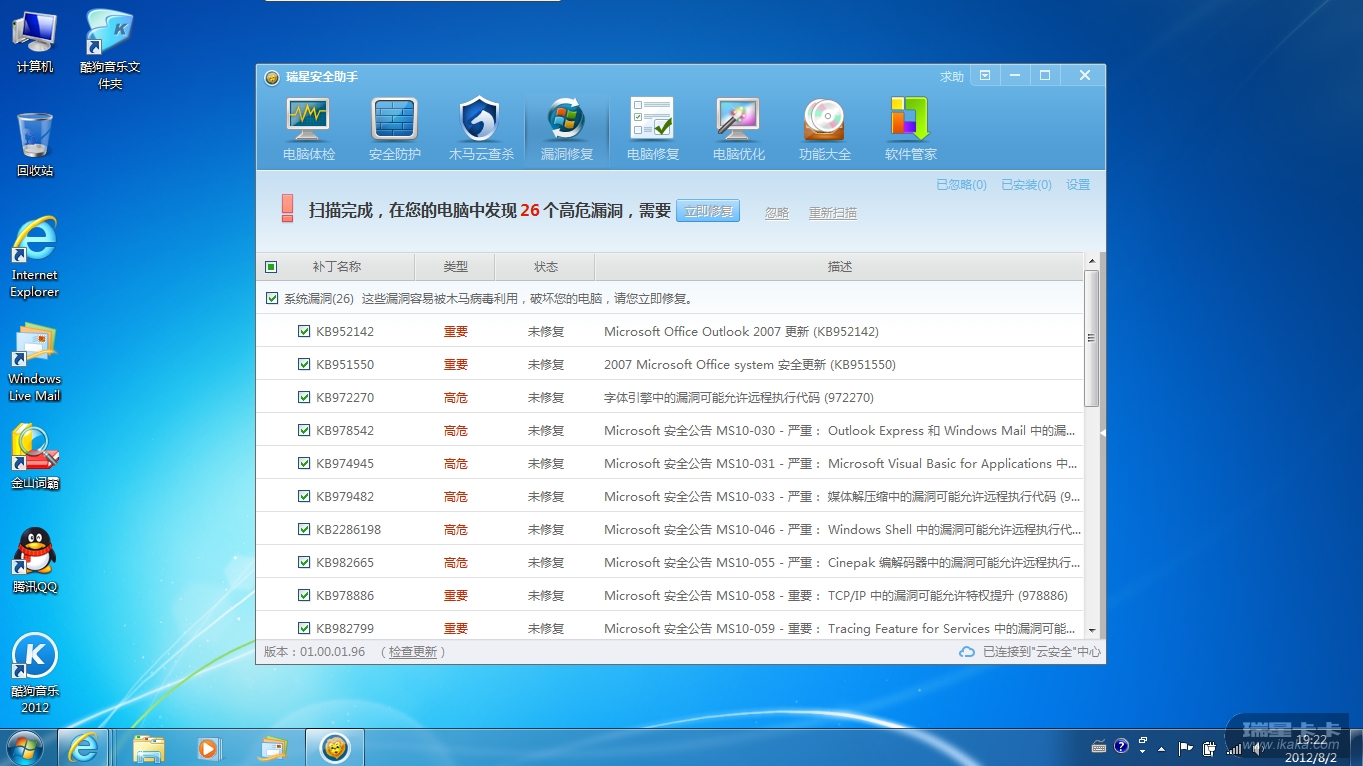Switch to the 已忽略(0) ignored list

point(960,185)
